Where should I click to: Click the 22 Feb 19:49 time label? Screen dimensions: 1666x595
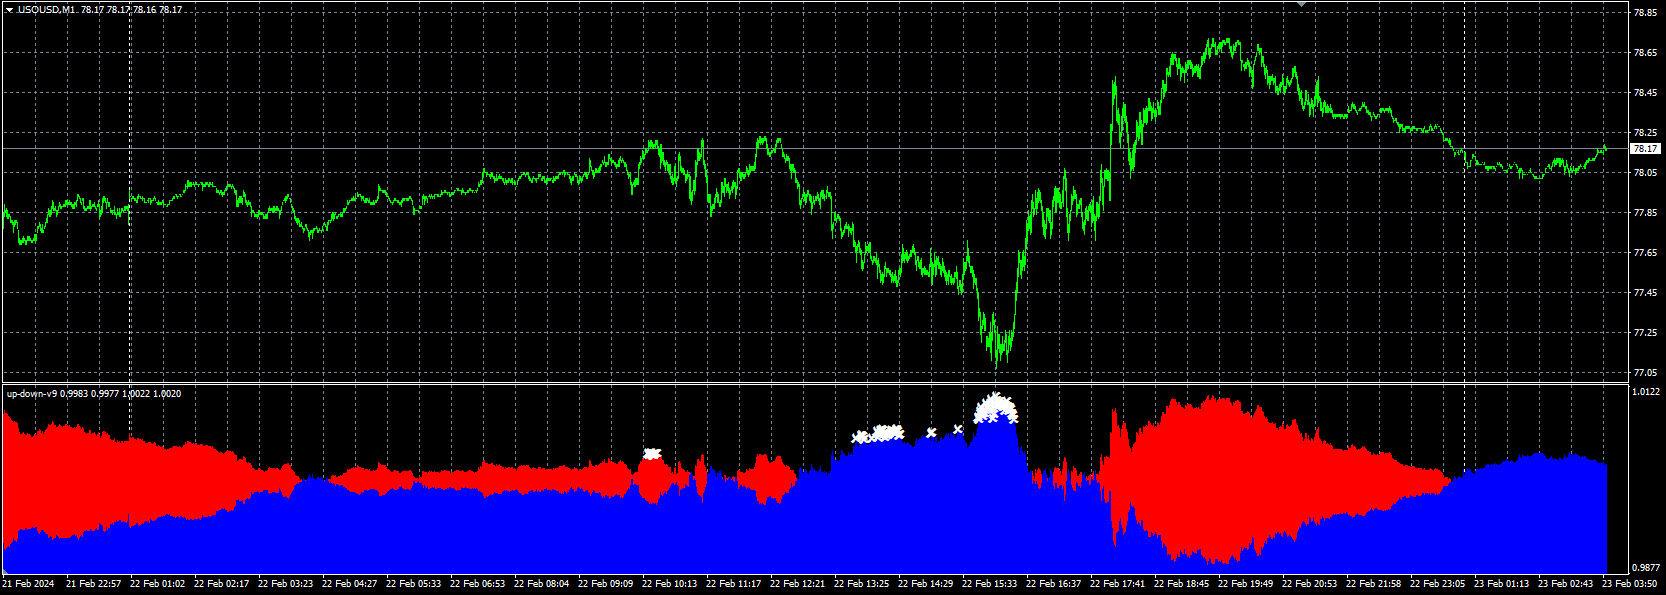[1245, 584]
